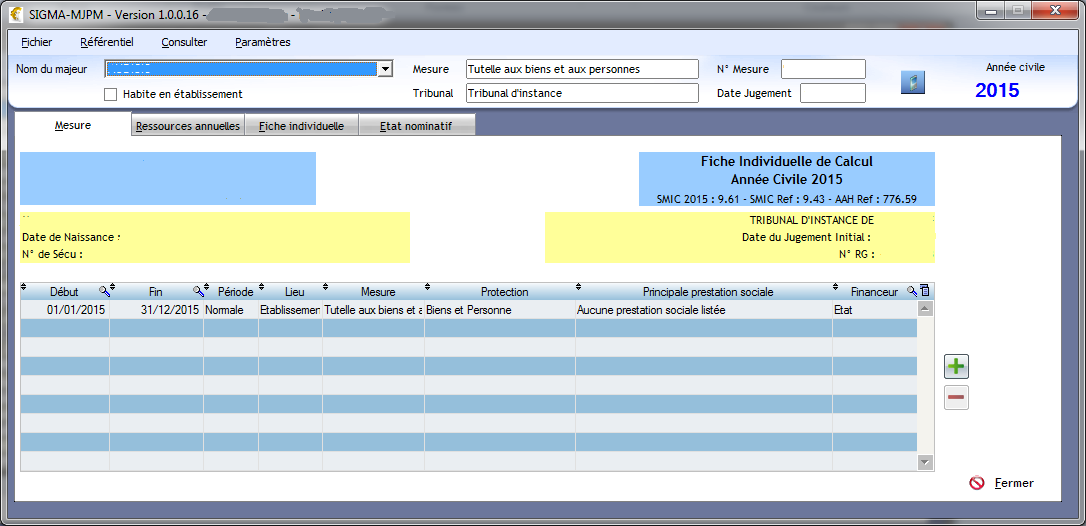
Task: Switch to the Ressources annuelles tab
Action: pos(188,126)
